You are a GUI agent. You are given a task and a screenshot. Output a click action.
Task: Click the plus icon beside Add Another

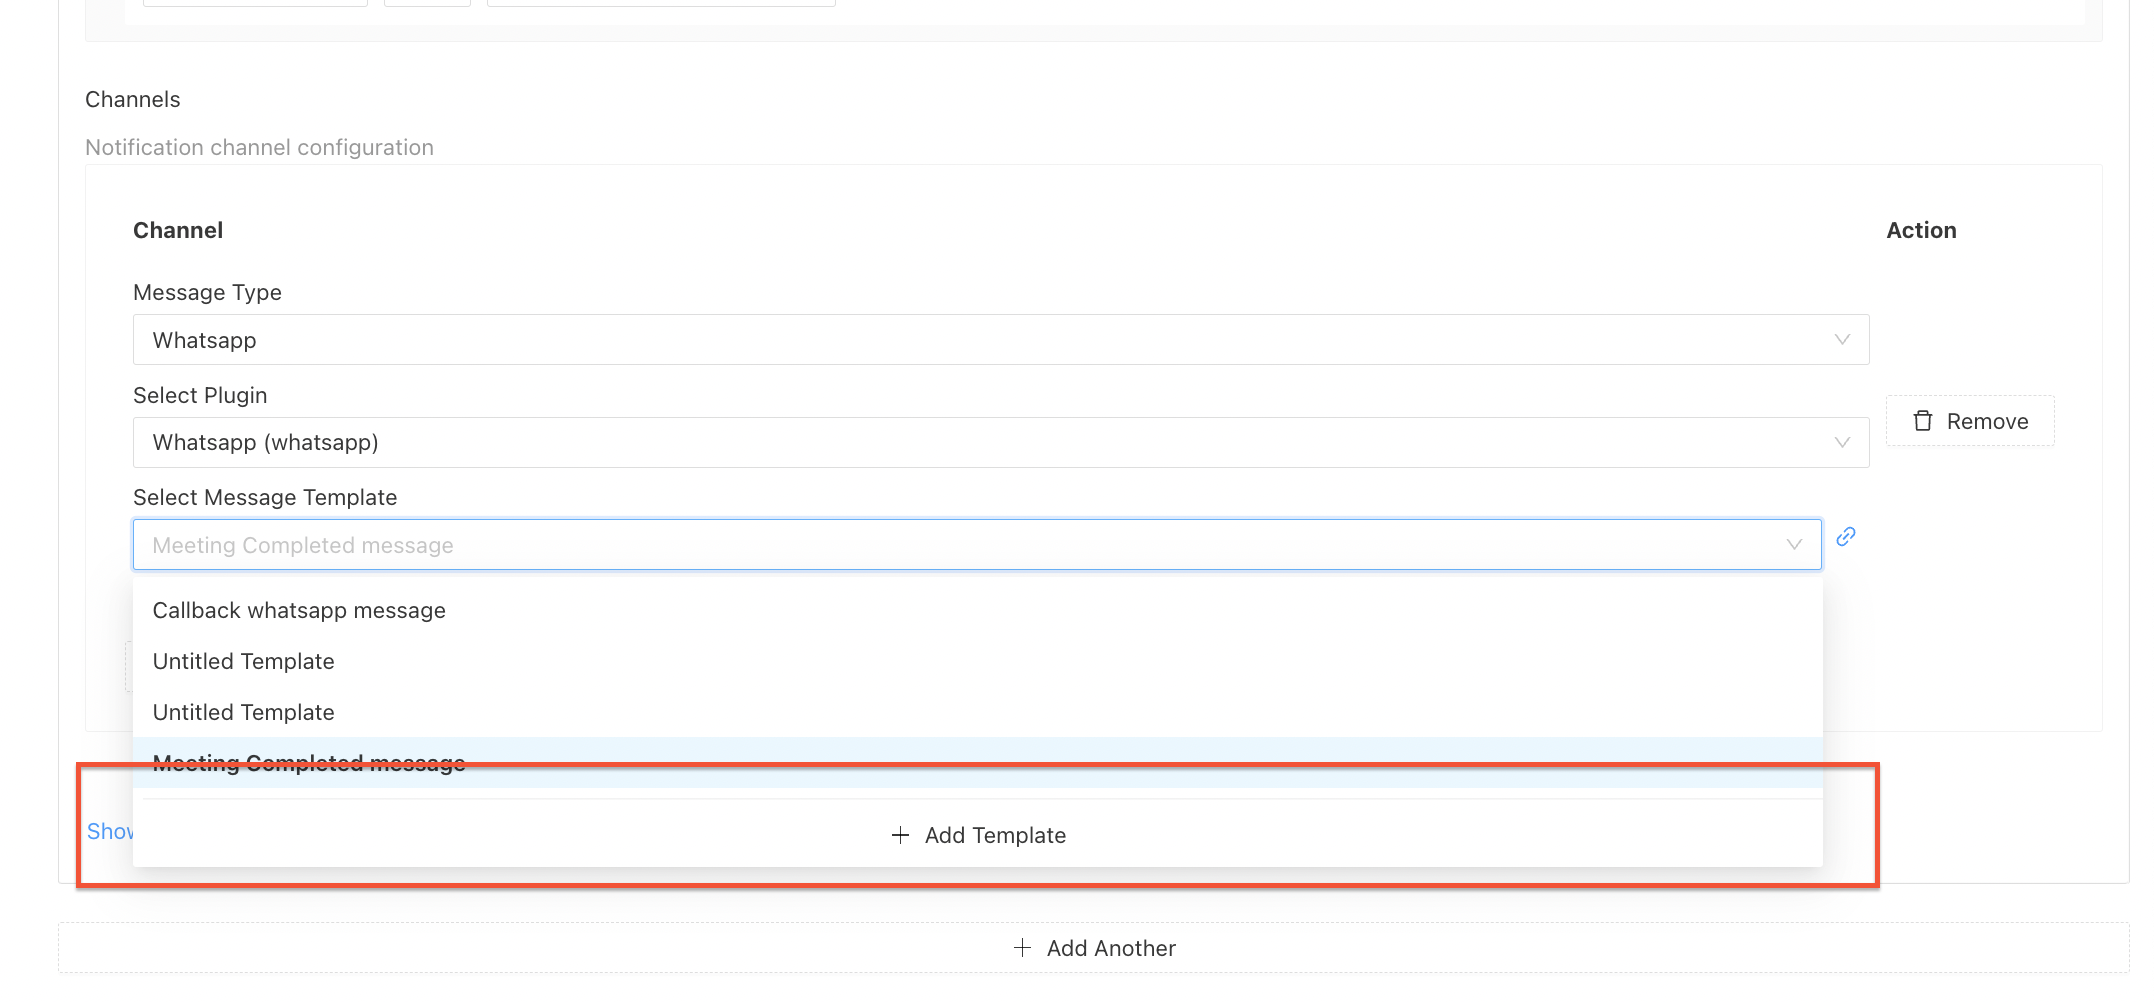(1022, 948)
